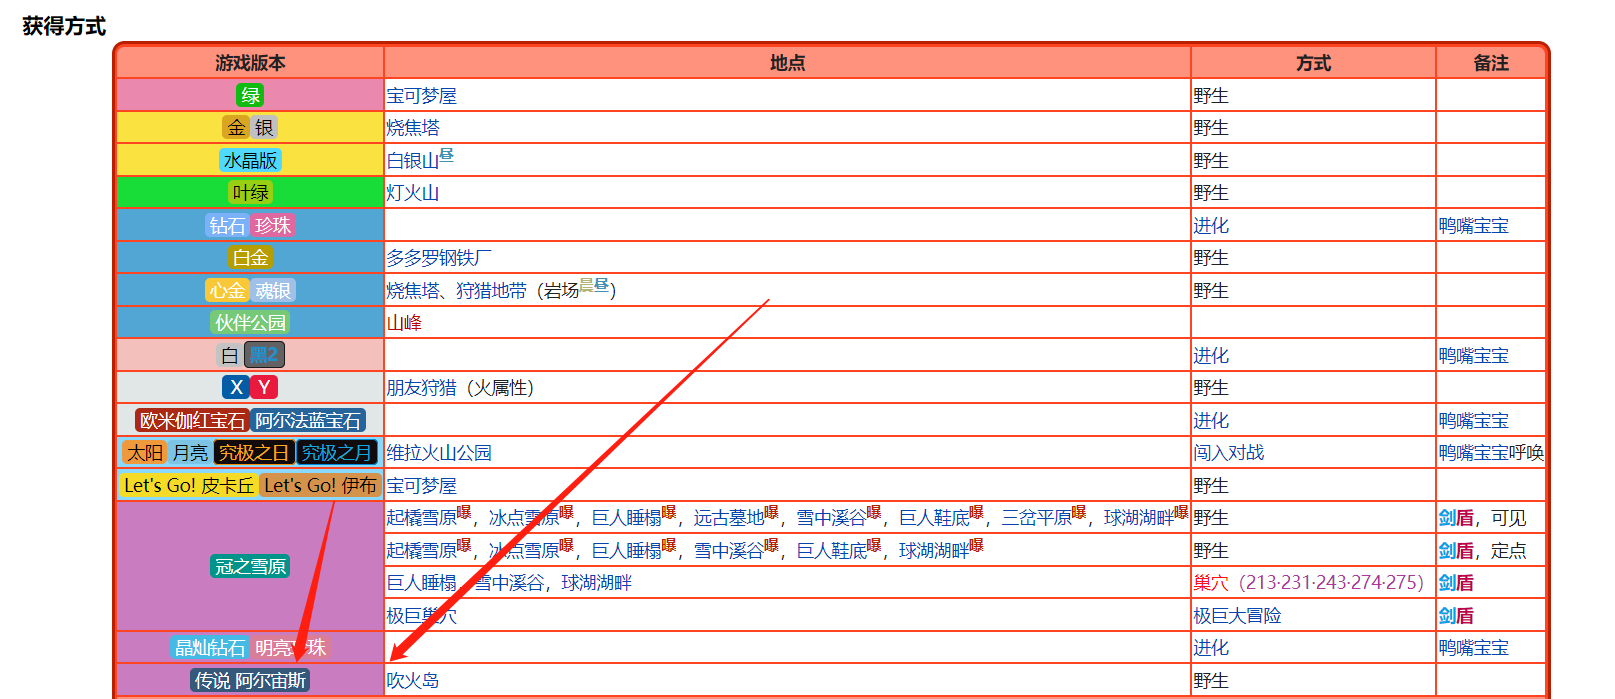
Task: Click the 叶绿 version badge
Action: pyautogui.click(x=250, y=193)
